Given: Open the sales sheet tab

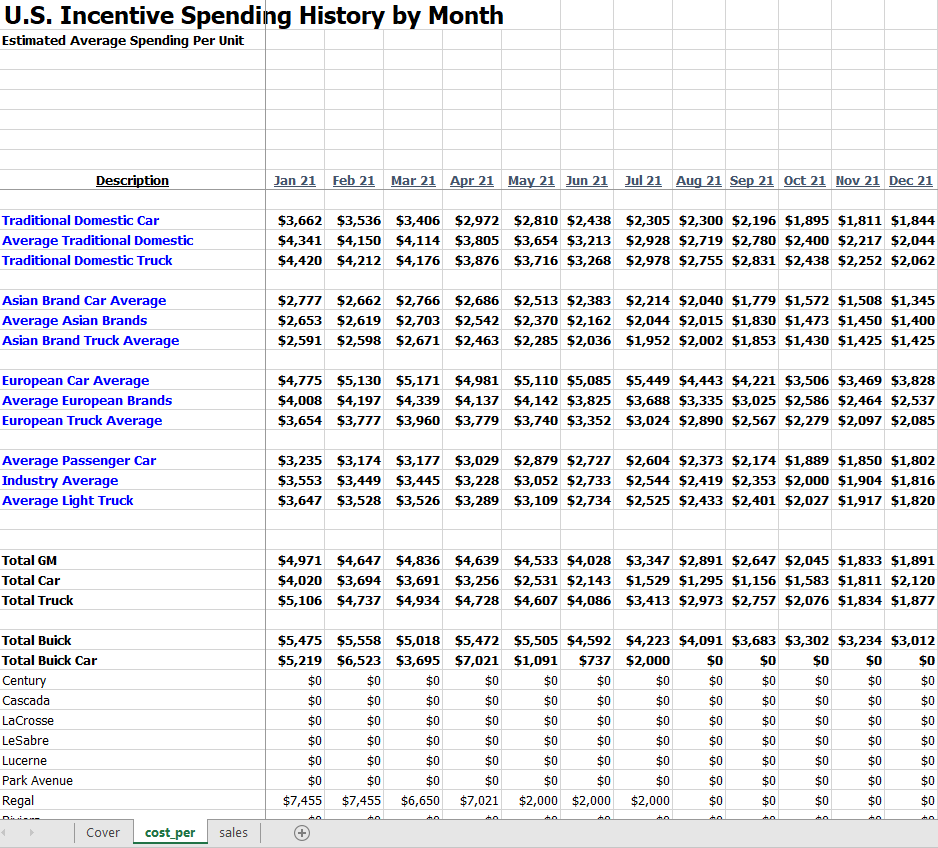Looking at the screenshot, I should 233,833.
